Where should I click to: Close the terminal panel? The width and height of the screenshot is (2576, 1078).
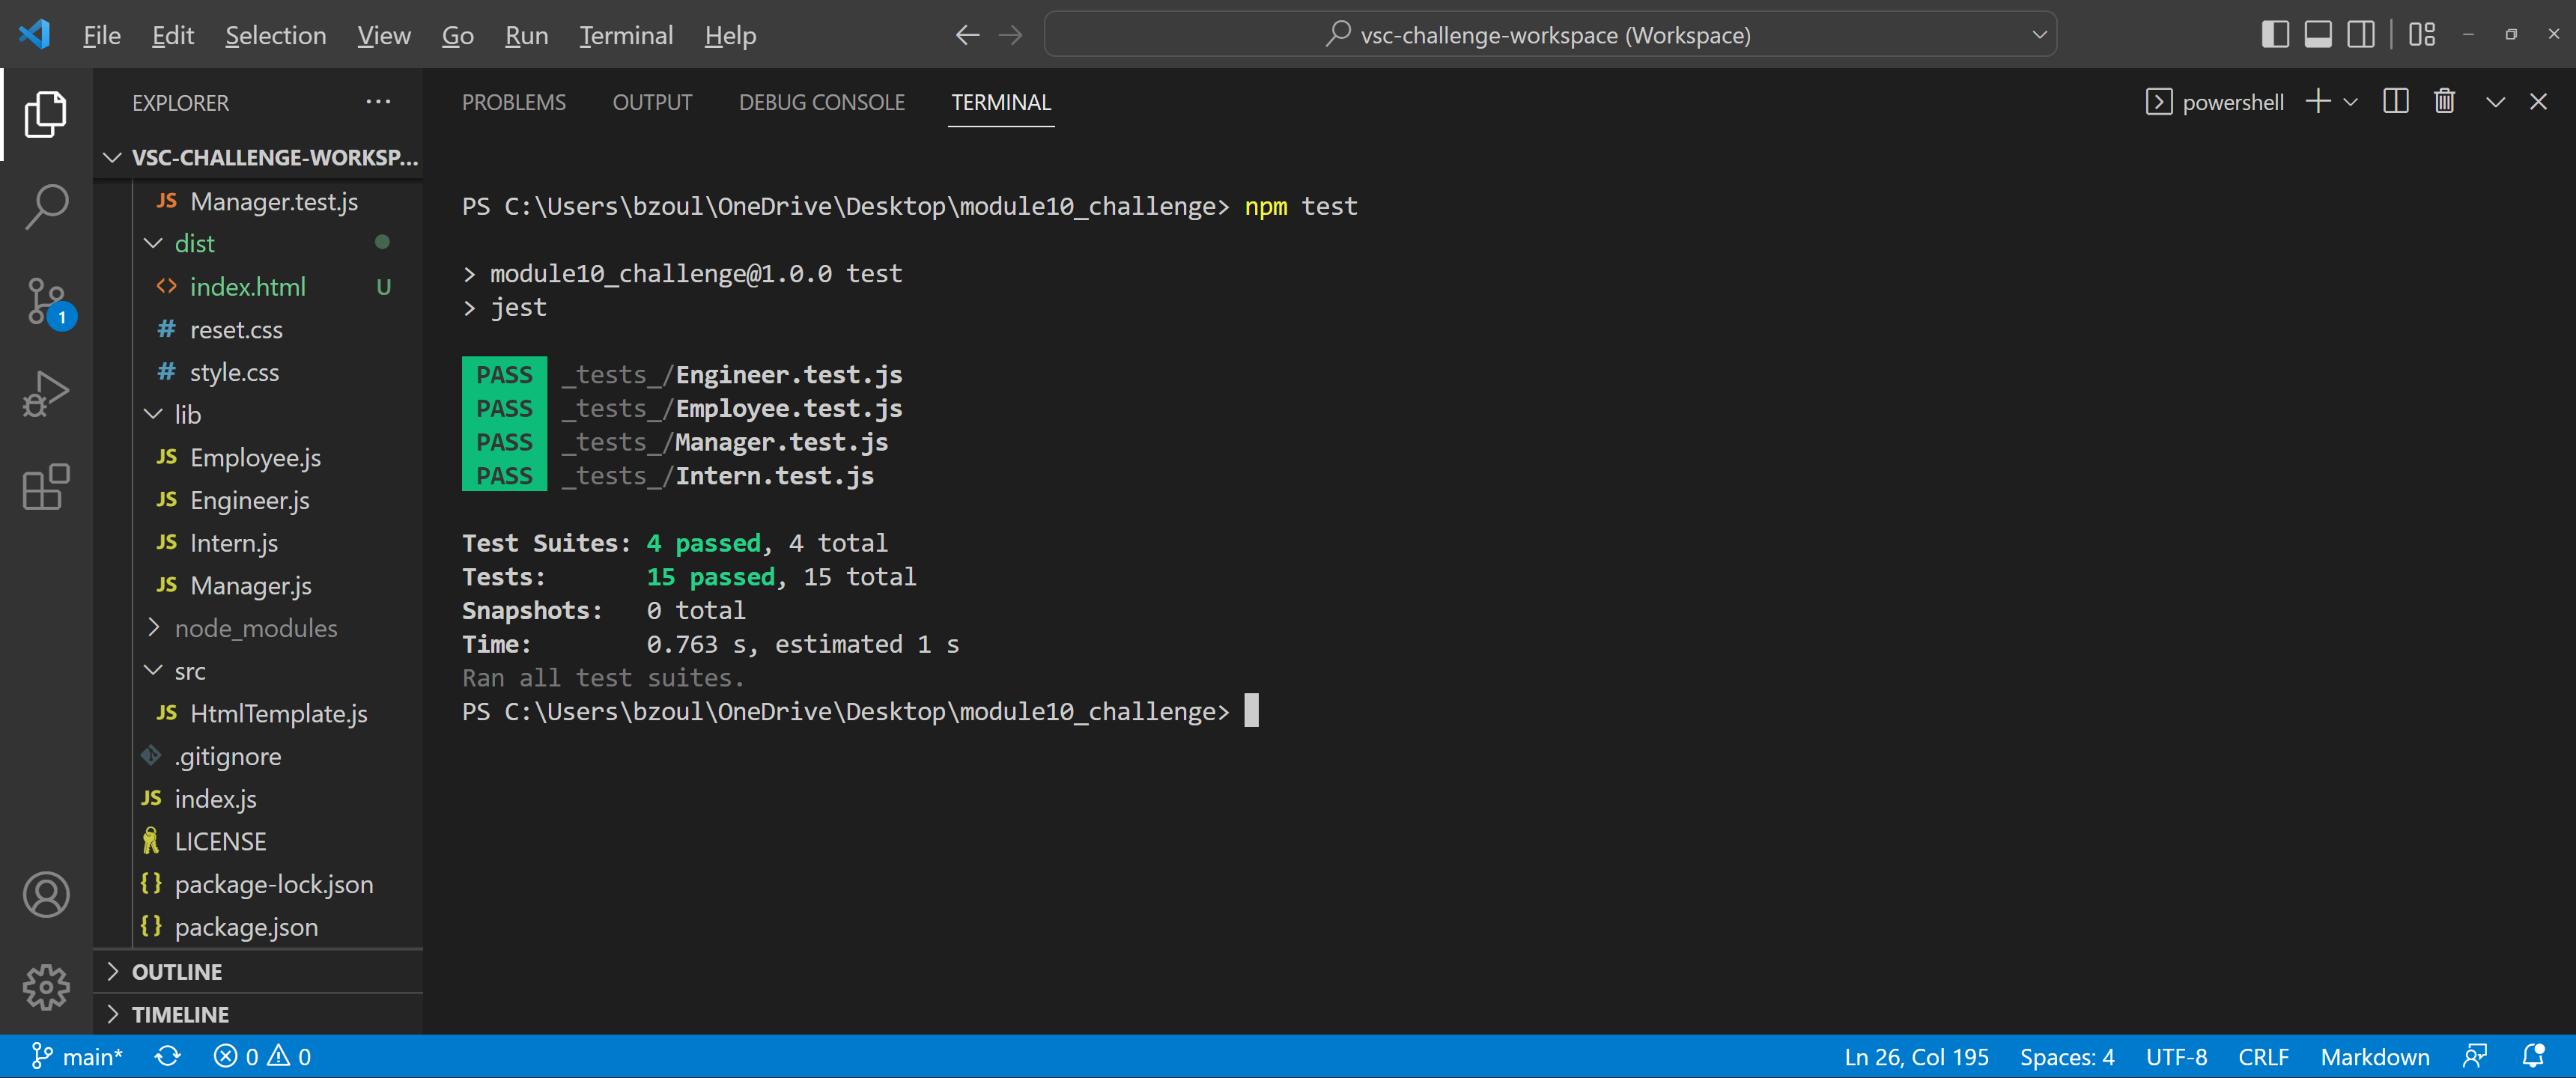(x=2538, y=102)
